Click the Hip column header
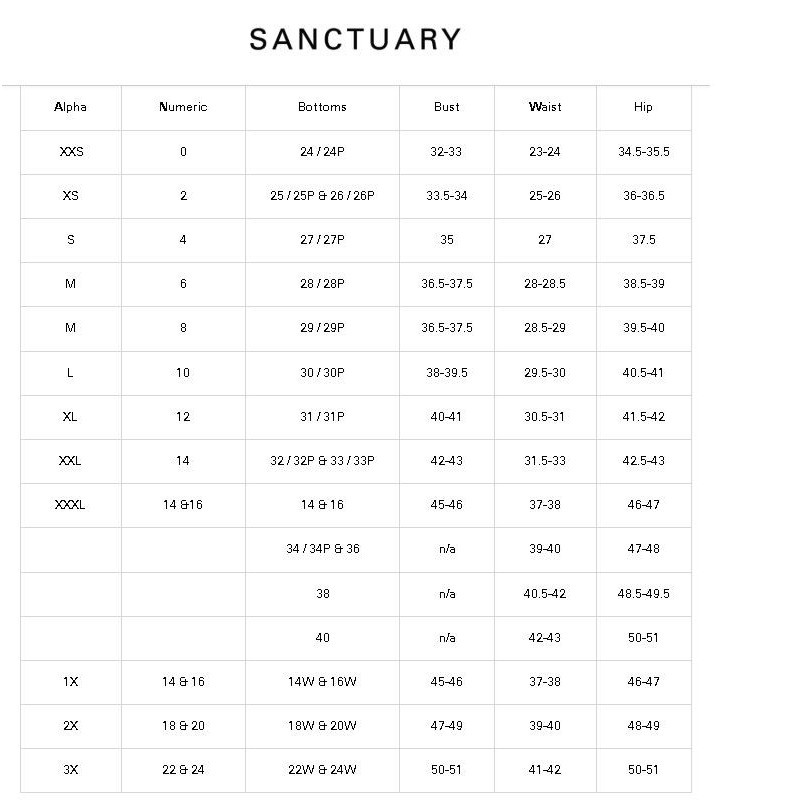Viewport: 806px width, 806px height. [643, 107]
